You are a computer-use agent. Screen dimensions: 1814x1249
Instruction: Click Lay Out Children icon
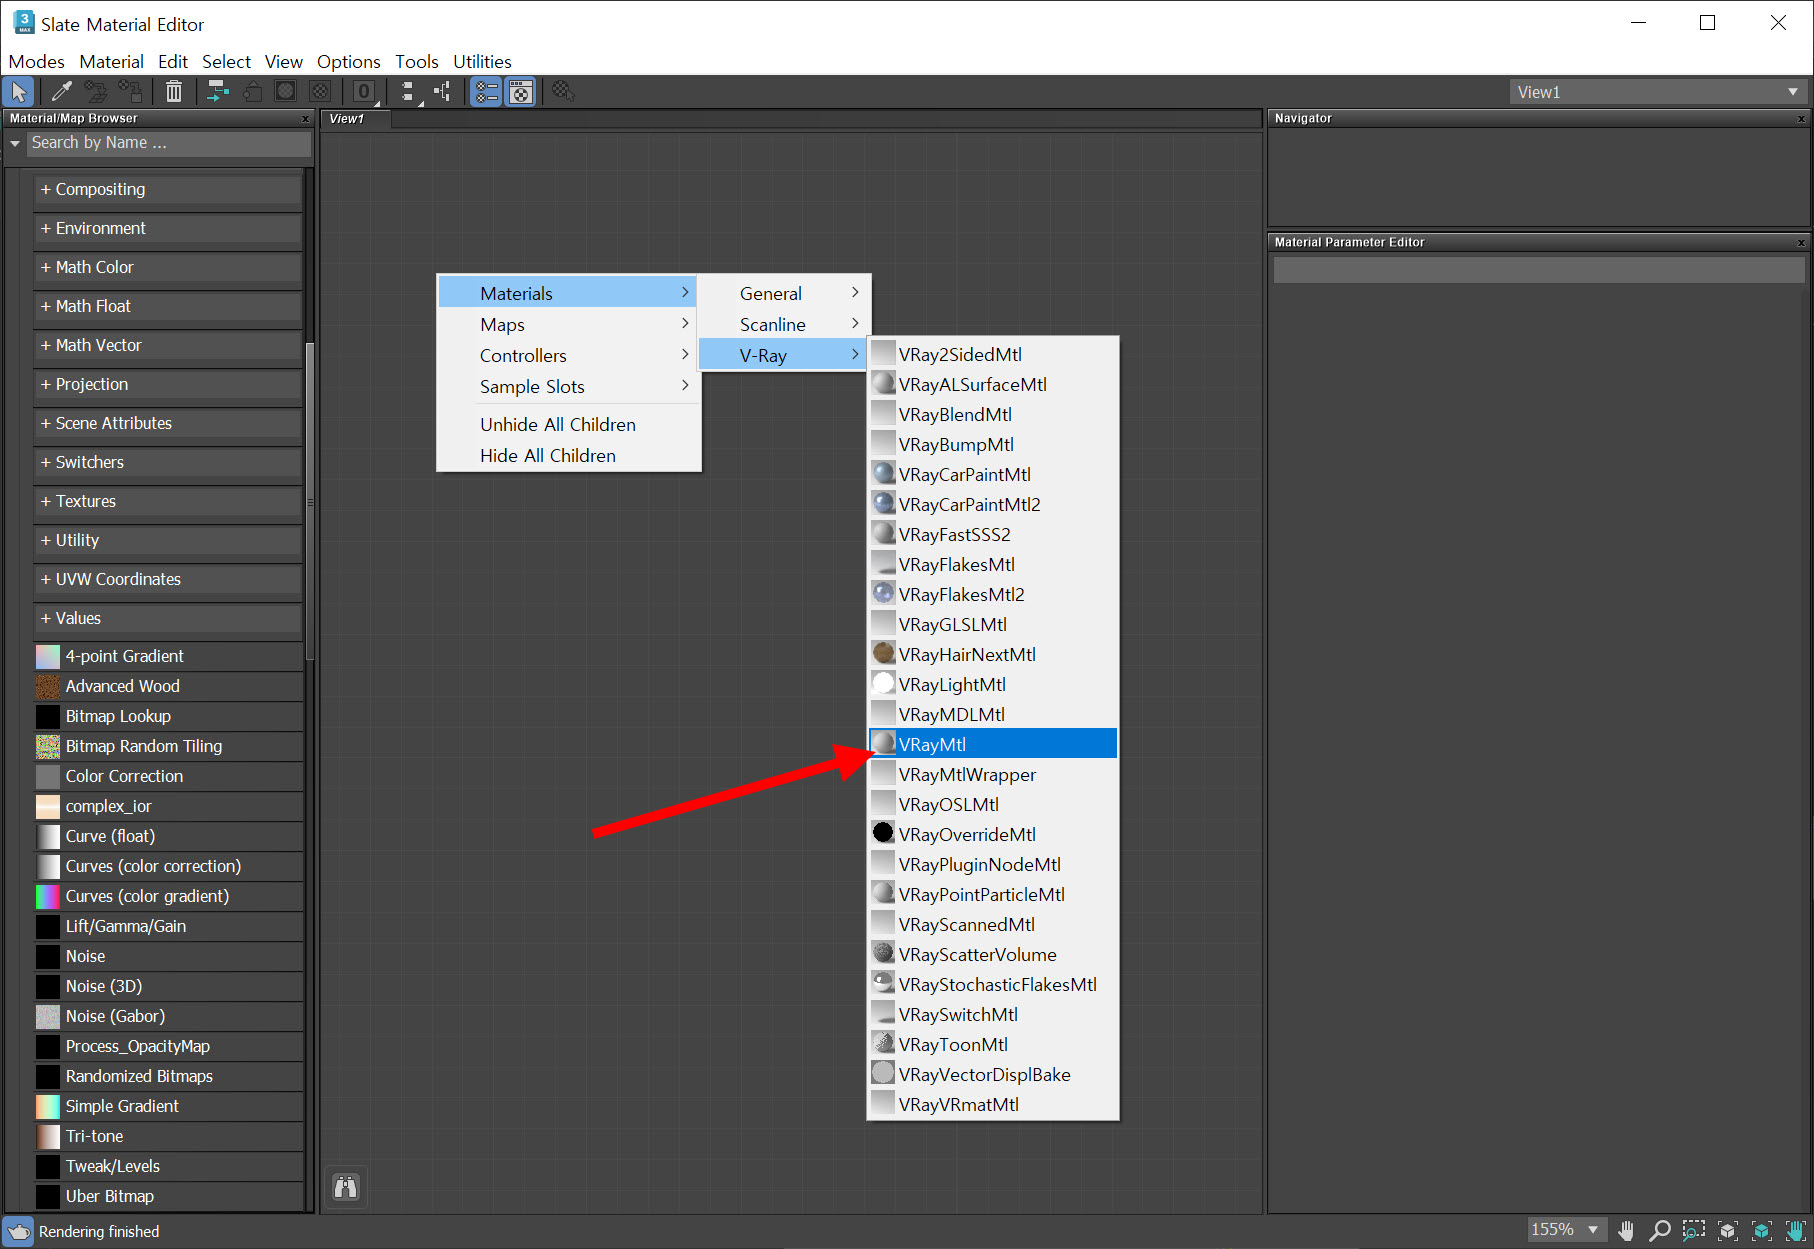pos(442,92)
